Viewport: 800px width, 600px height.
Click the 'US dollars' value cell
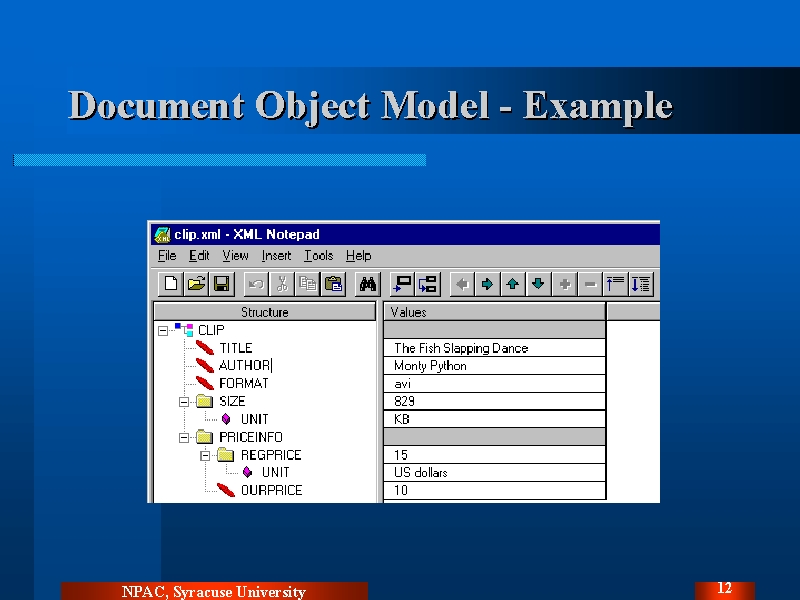(494, 472)
